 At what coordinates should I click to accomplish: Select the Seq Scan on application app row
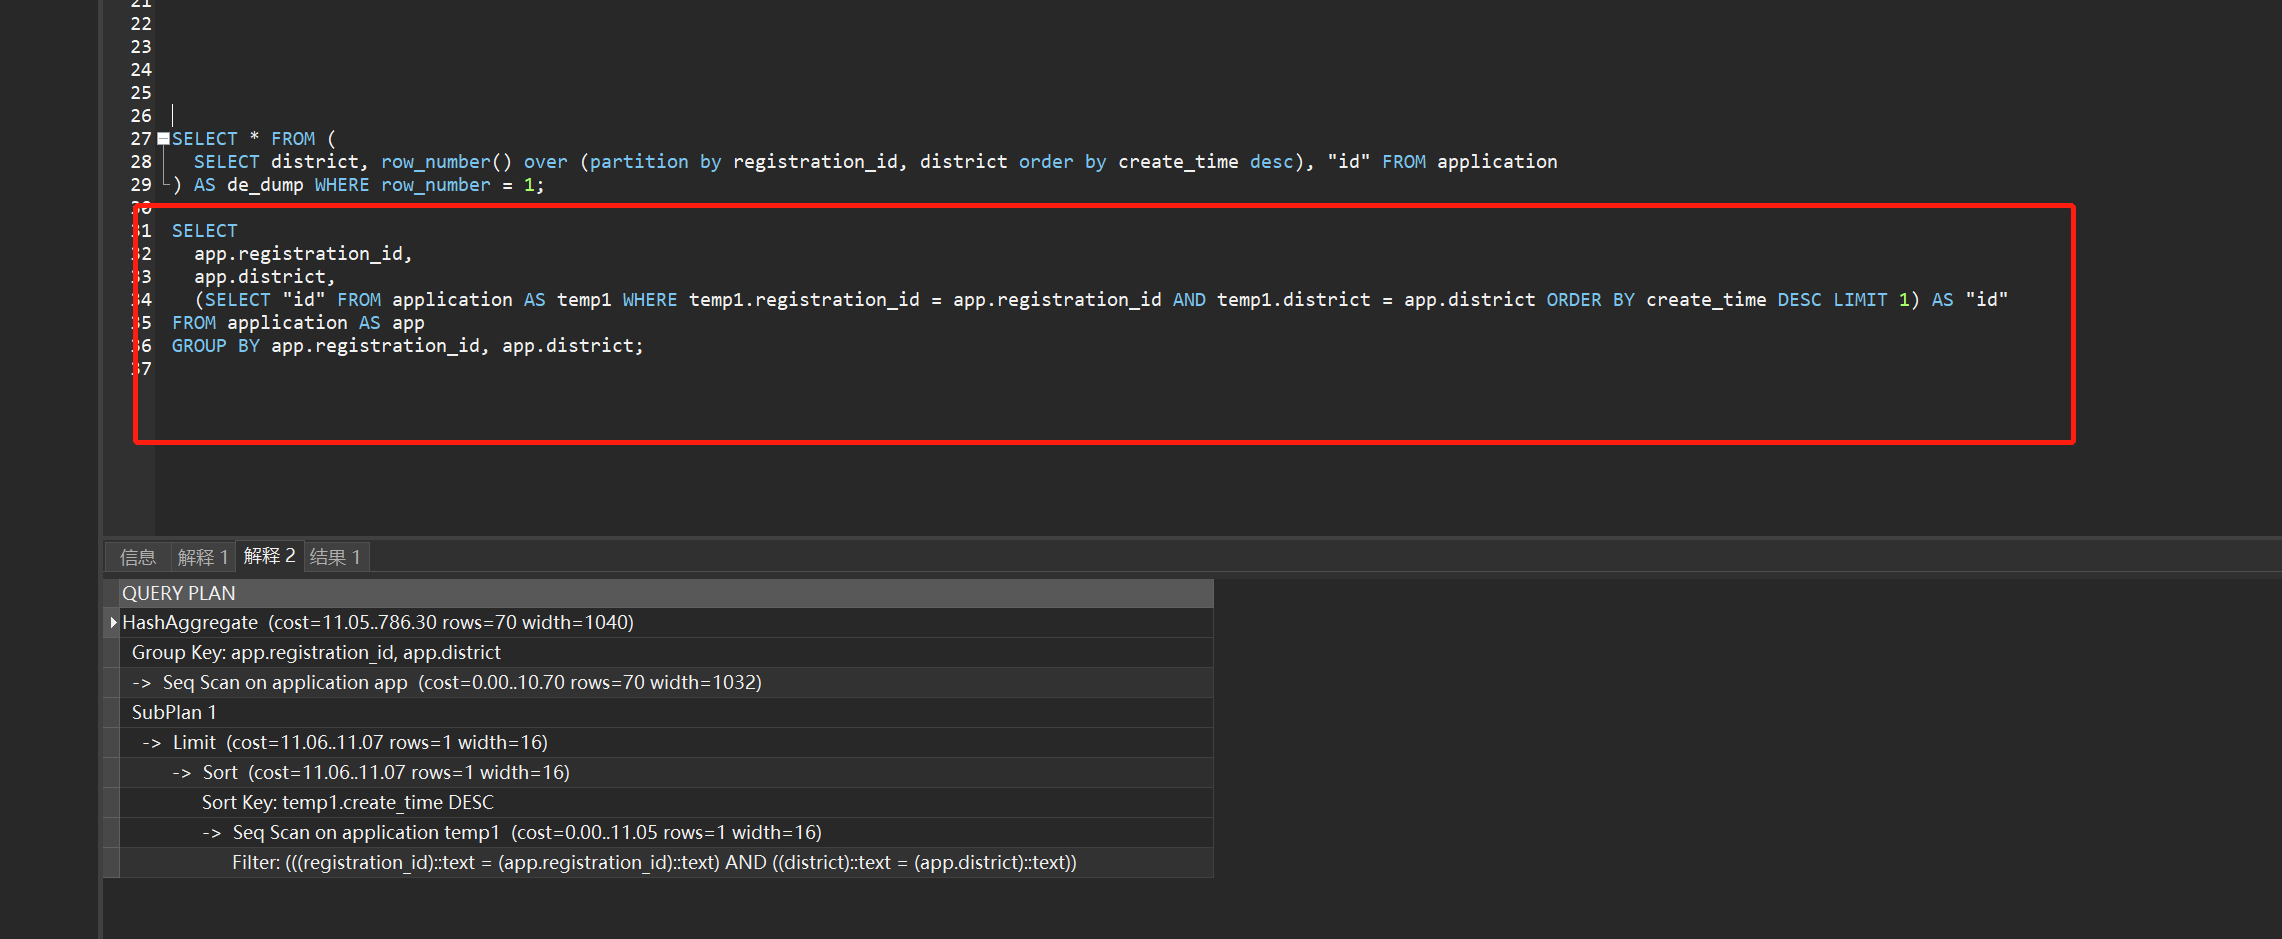(x=666, y=682)
